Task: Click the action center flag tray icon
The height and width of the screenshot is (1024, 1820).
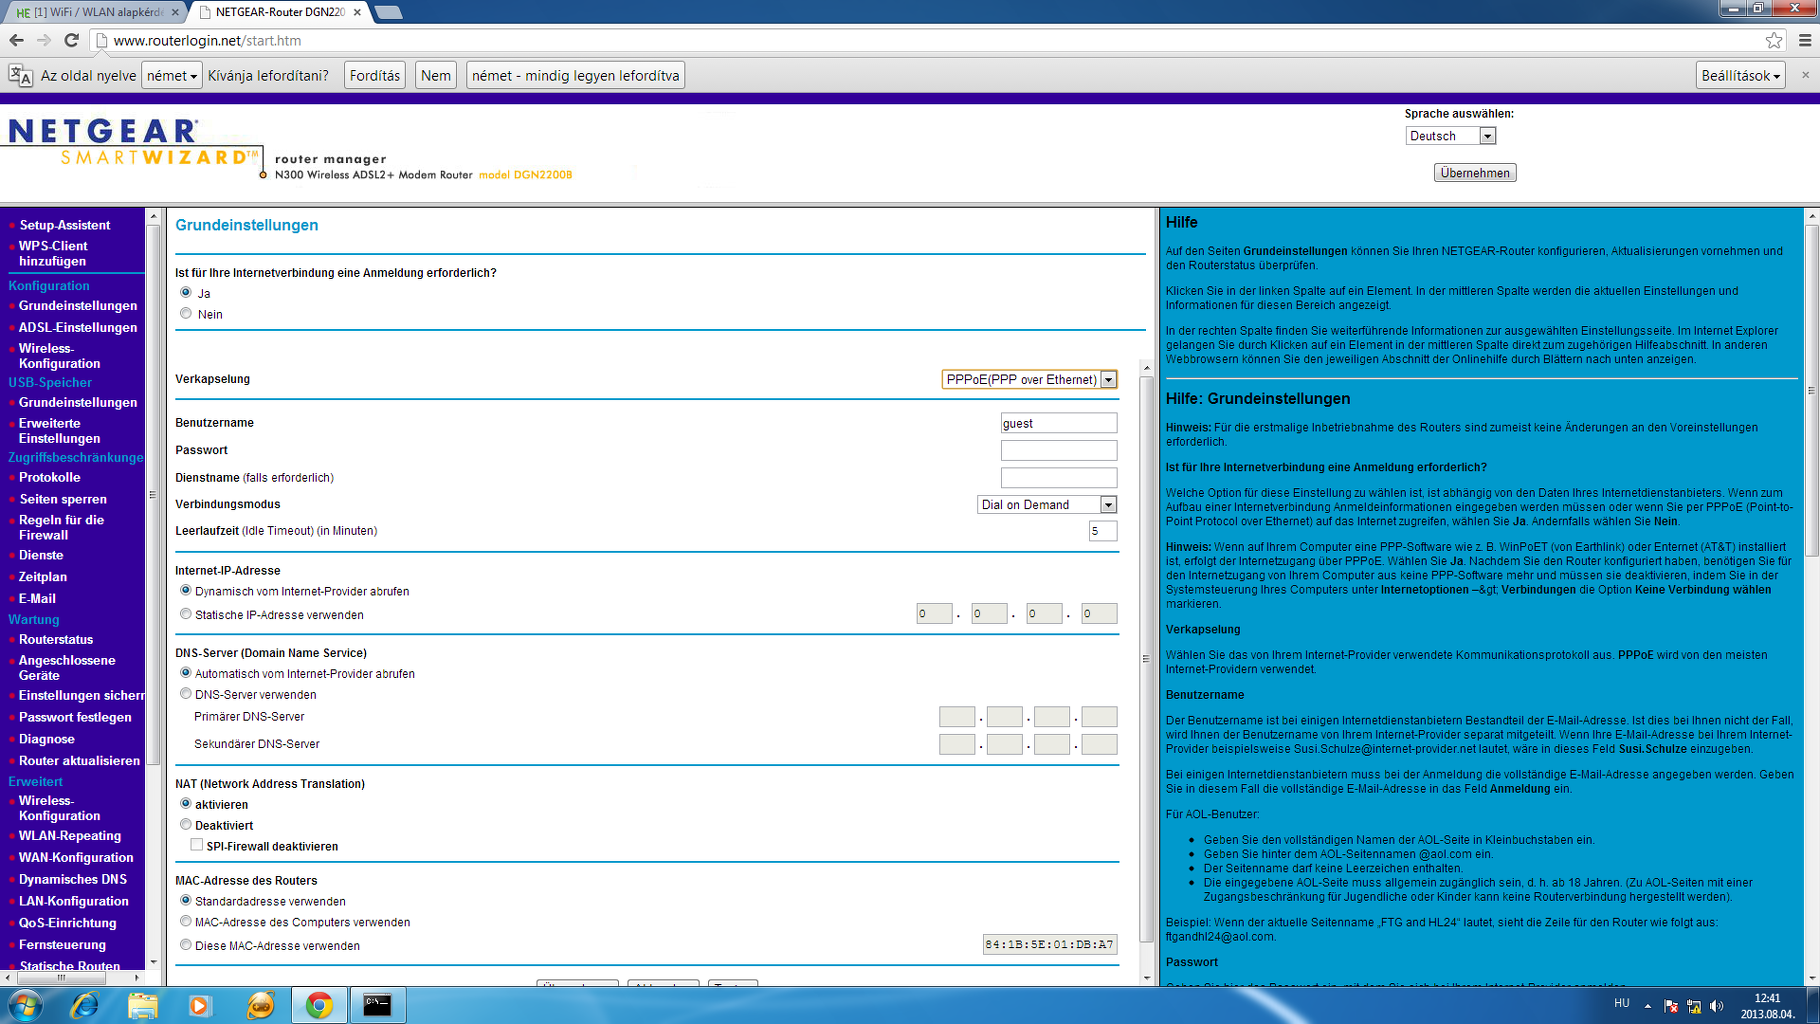Action: pos(1671,1006)
